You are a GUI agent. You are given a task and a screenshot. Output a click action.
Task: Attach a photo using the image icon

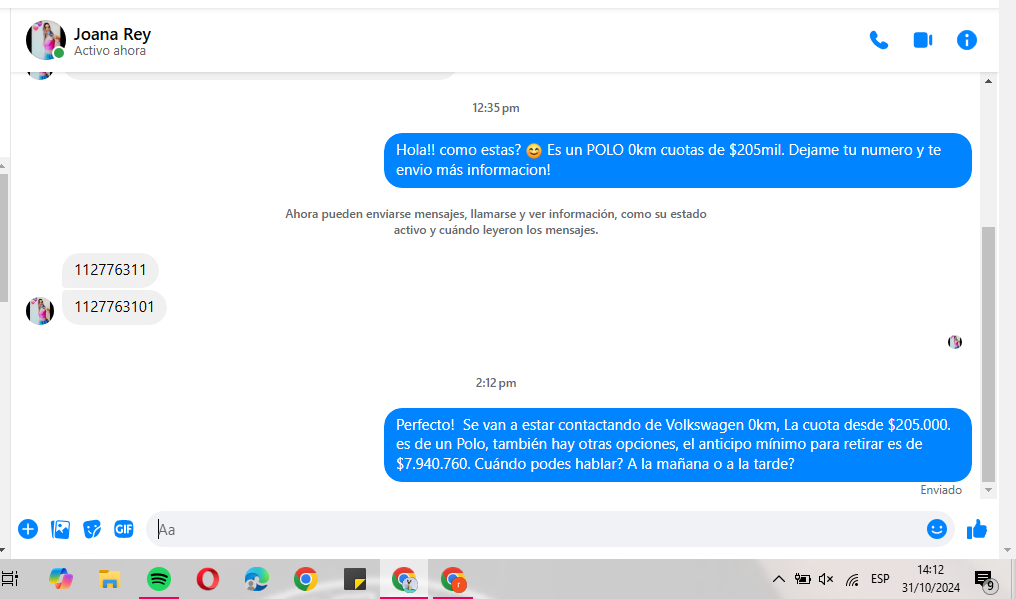pyautogui.click(x=60, y=529)
